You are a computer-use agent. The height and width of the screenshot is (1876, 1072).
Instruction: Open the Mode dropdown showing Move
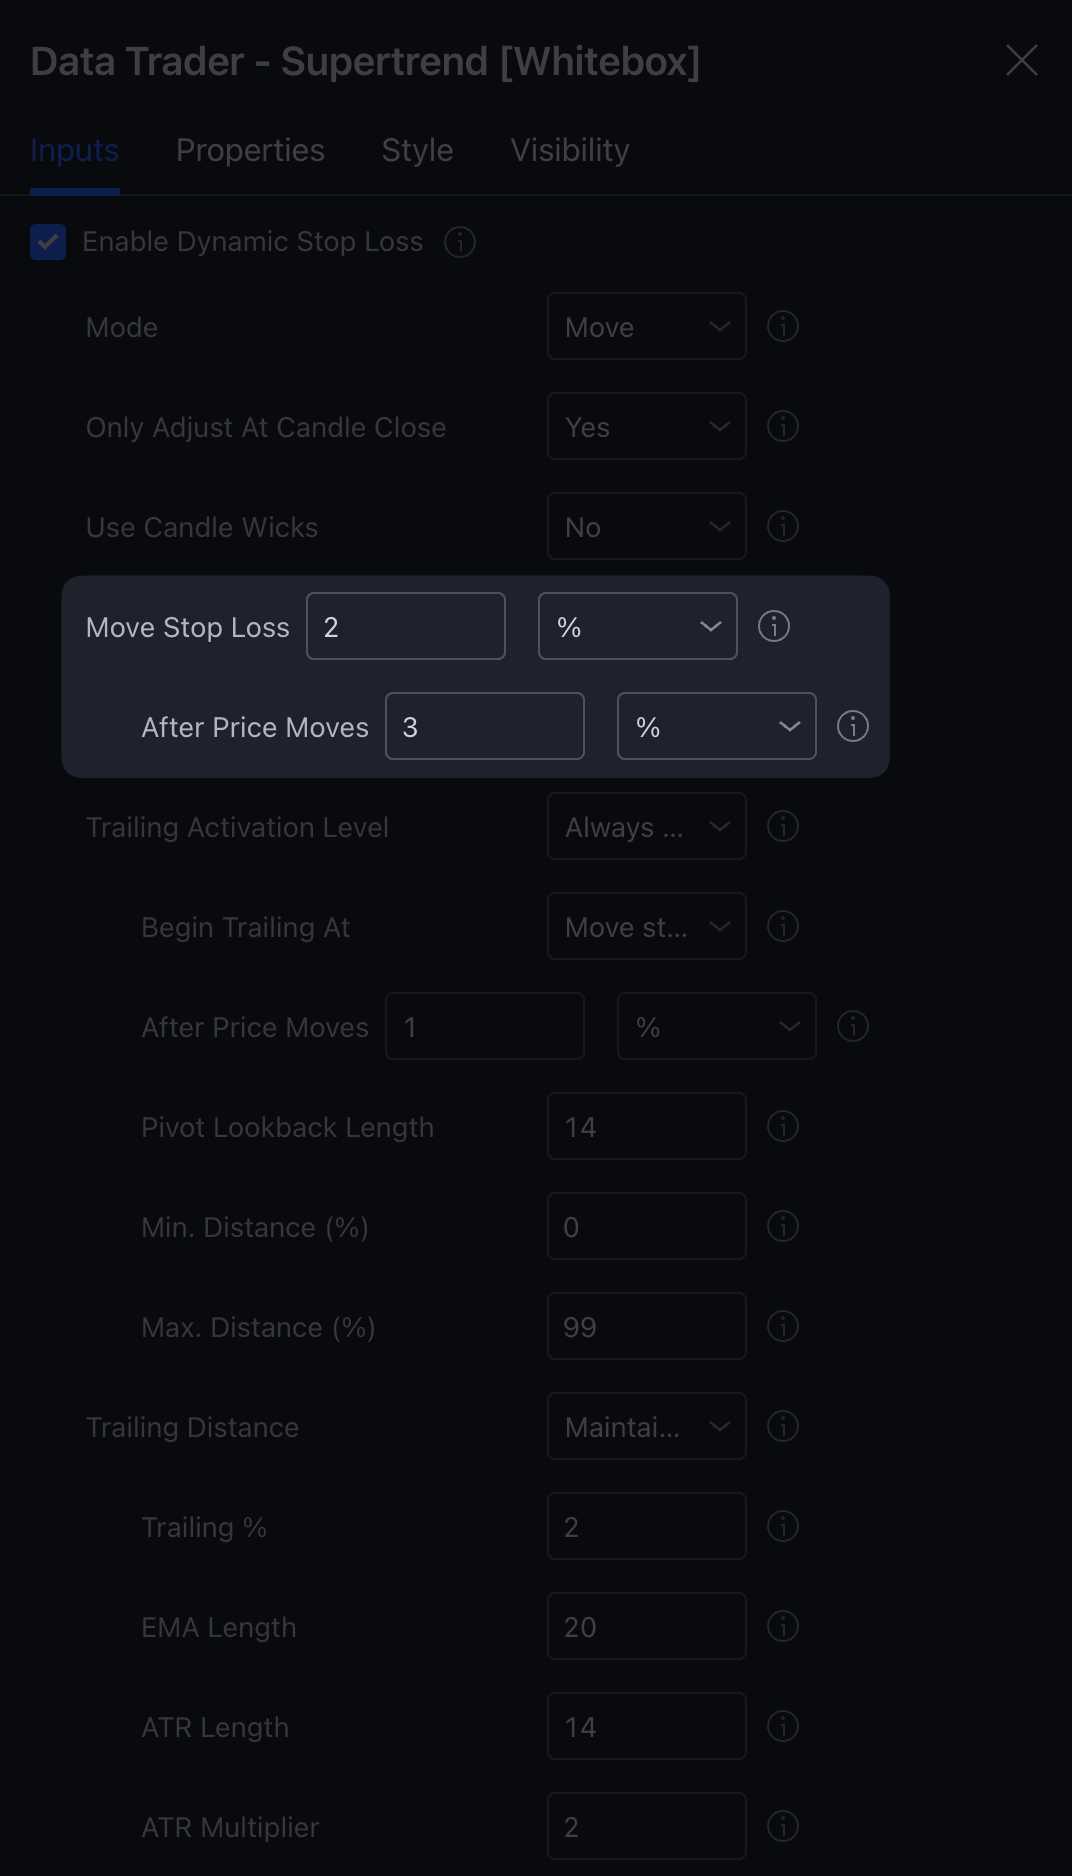tap(646, 326)
